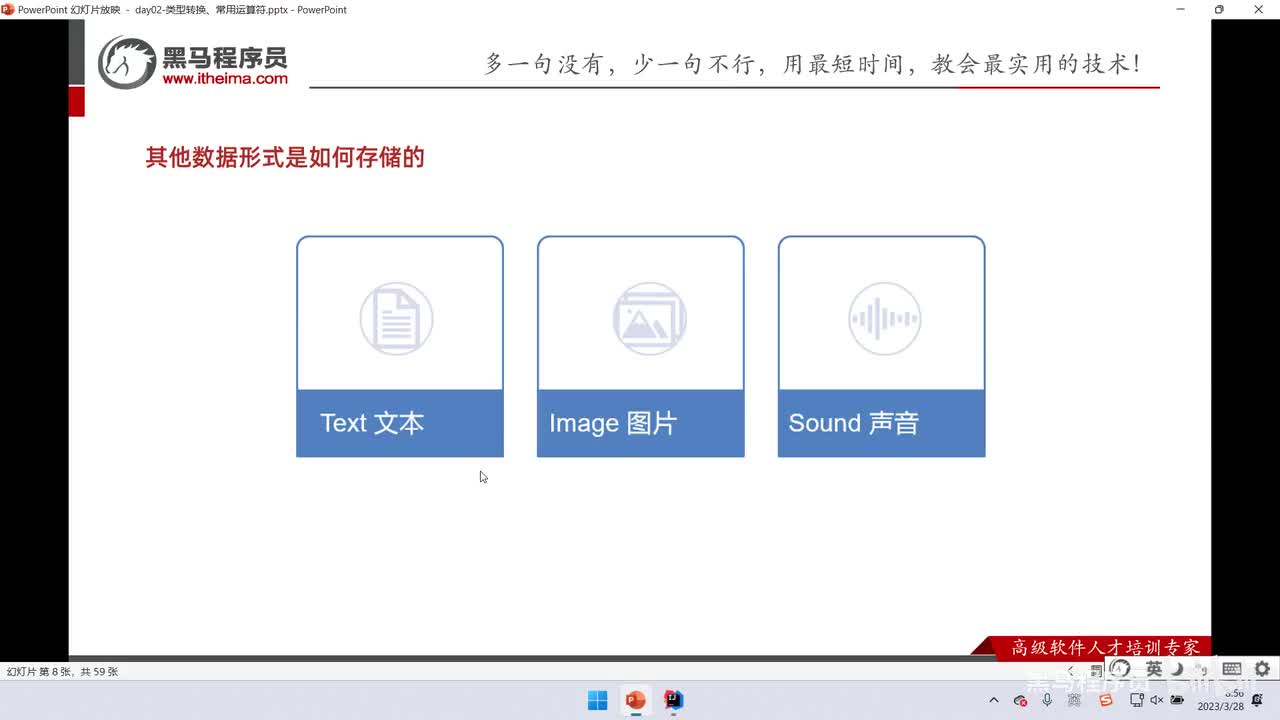This screenshot has height=720, width=1280.
Task: Click the document icon in Text card
Action: [396, 319]
